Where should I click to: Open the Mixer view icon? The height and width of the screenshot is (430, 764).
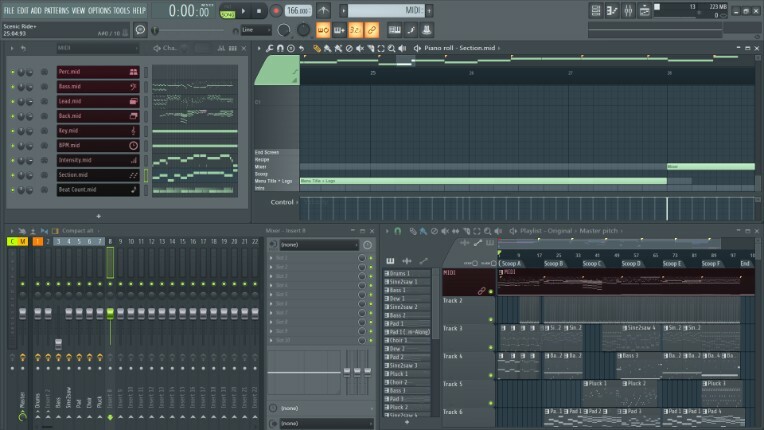(628, 10)
